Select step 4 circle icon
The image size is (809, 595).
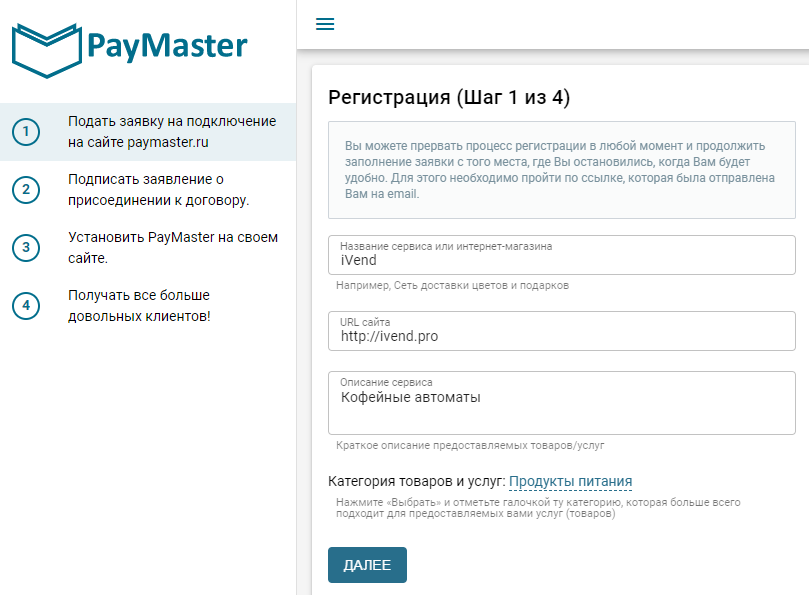pos(26,305)
